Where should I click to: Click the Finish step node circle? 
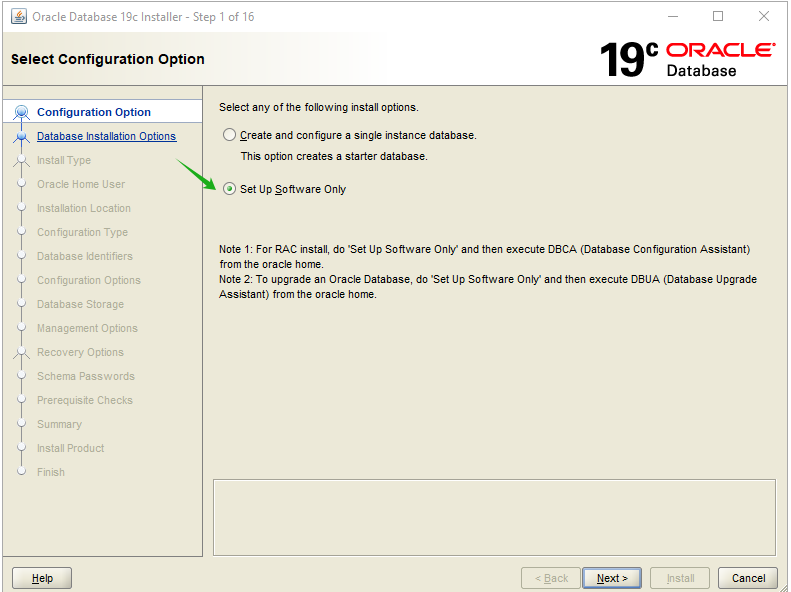[21, 471]
